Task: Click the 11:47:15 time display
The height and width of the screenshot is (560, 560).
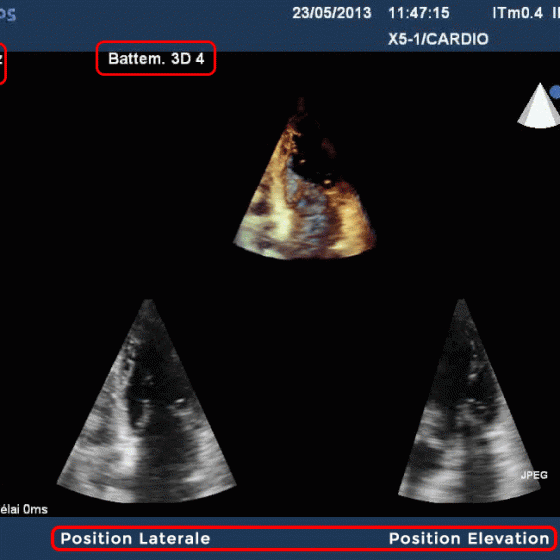Action: point(419,13)
